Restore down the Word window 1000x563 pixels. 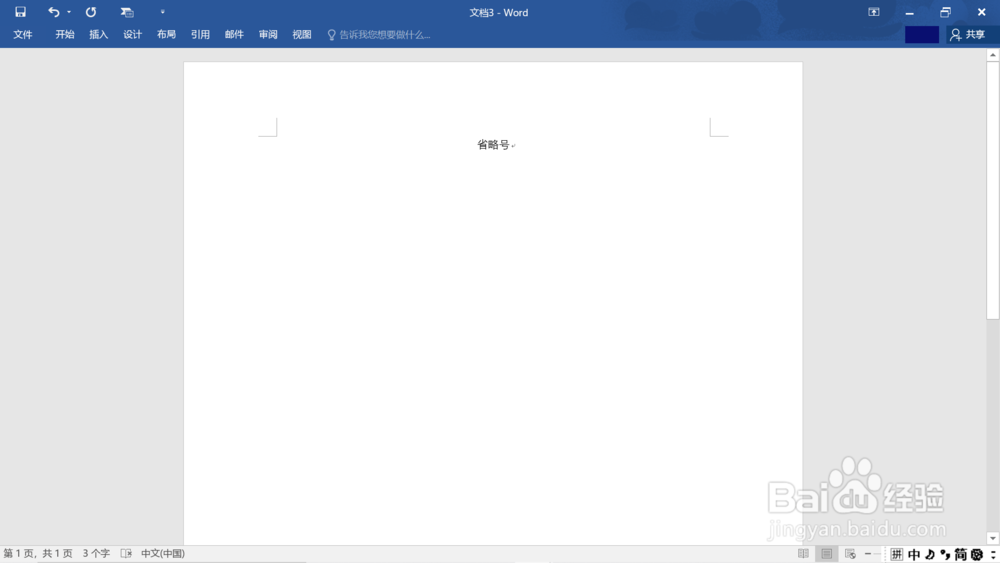[x=945, y=12]
